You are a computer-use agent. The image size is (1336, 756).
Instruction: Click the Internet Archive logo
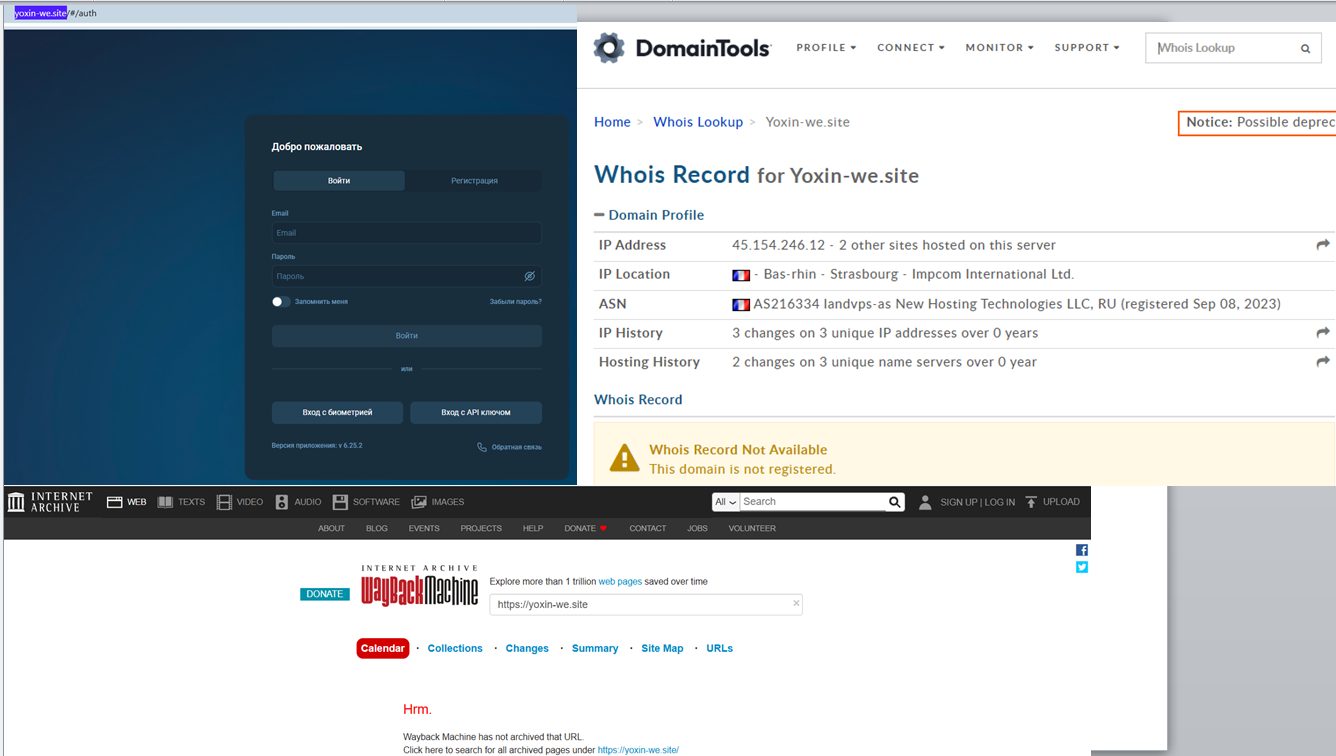(x=49, y=502)
